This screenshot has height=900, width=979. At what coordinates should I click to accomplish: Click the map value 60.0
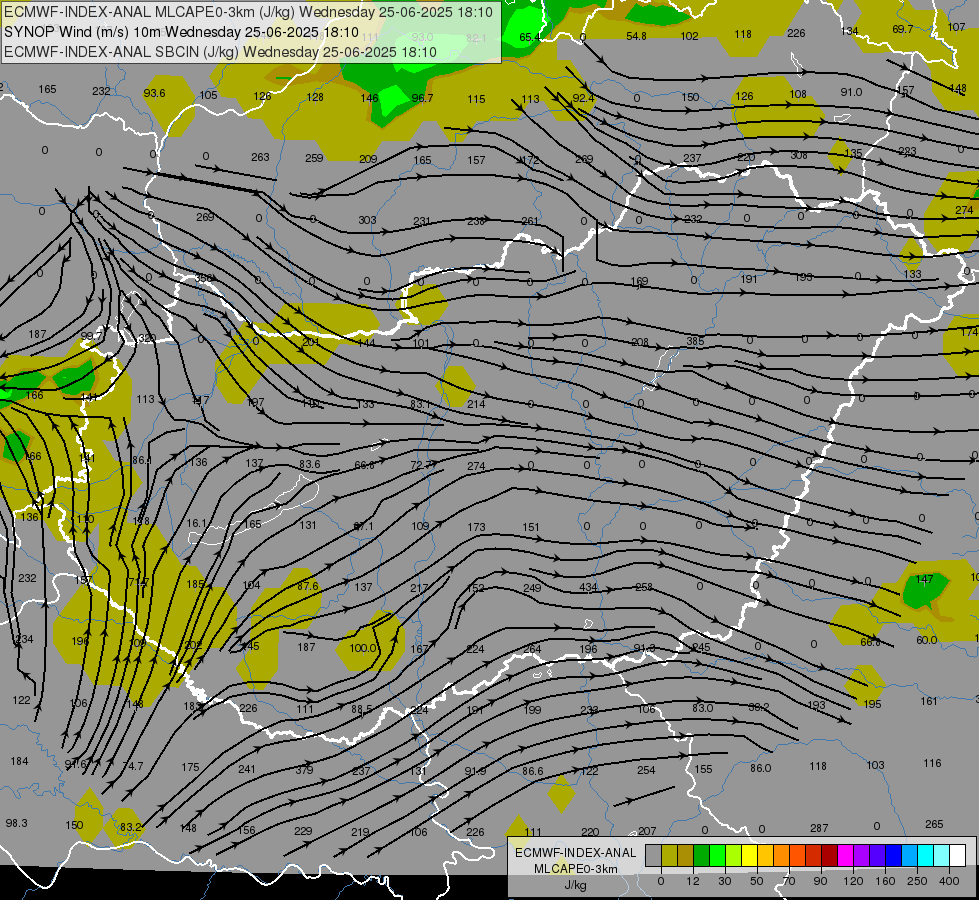927,640
